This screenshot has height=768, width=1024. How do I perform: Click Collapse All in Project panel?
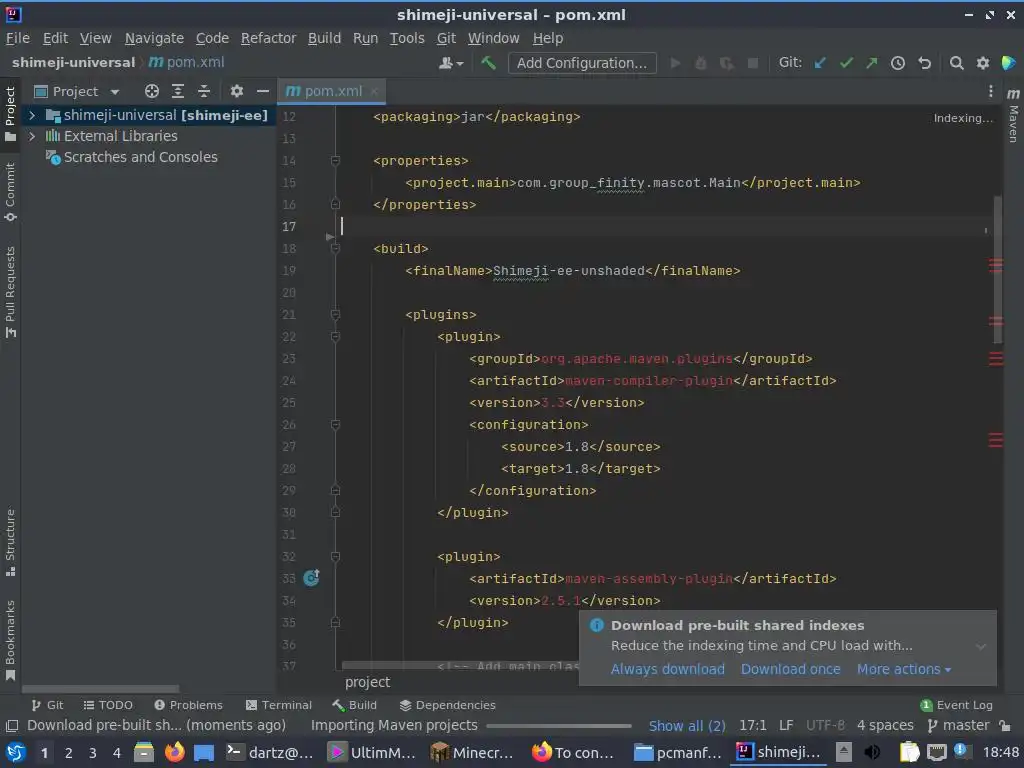pos(204,91)
